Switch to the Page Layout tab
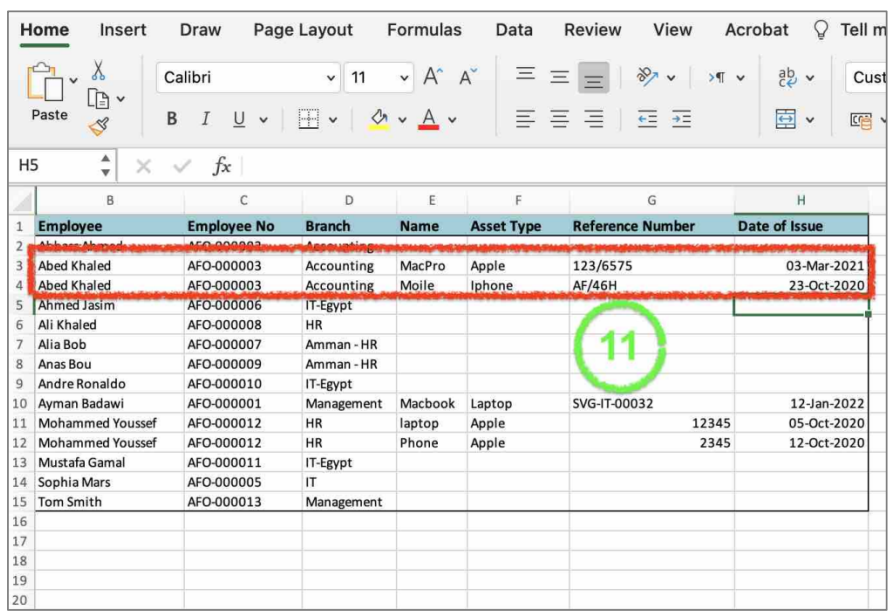 [303, 30]
